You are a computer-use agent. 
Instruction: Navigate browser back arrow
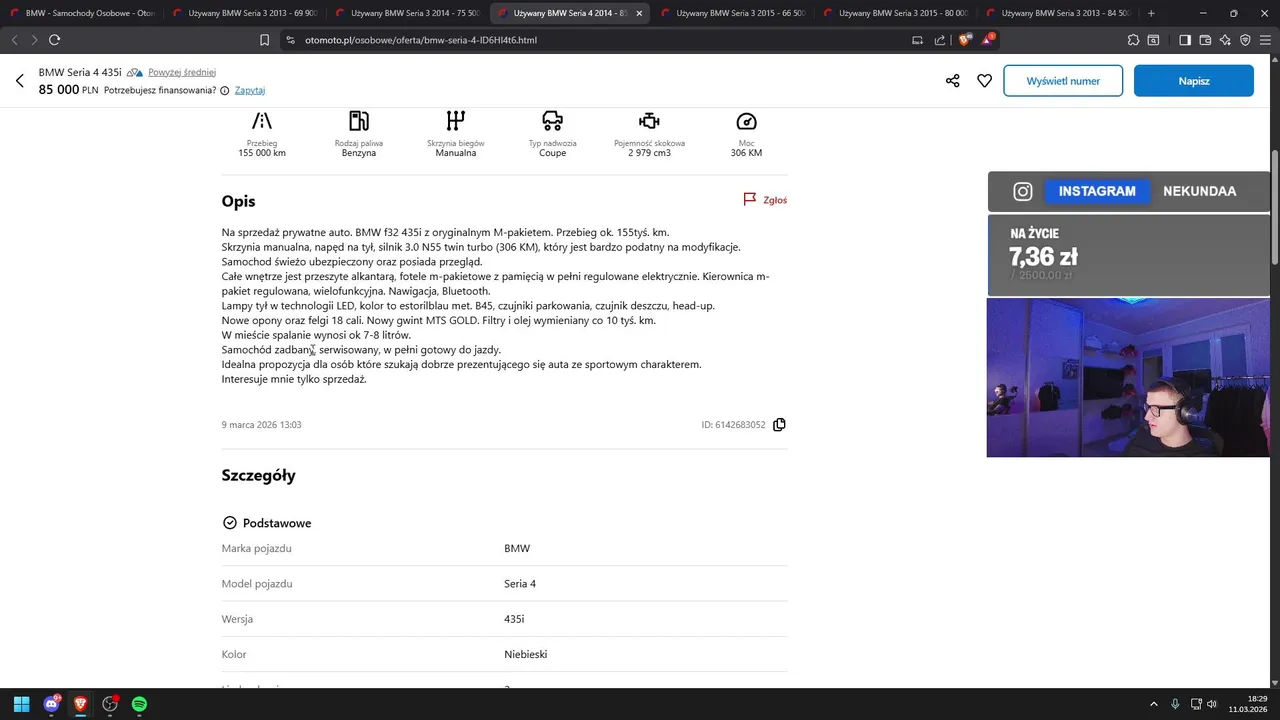(14, 40)
